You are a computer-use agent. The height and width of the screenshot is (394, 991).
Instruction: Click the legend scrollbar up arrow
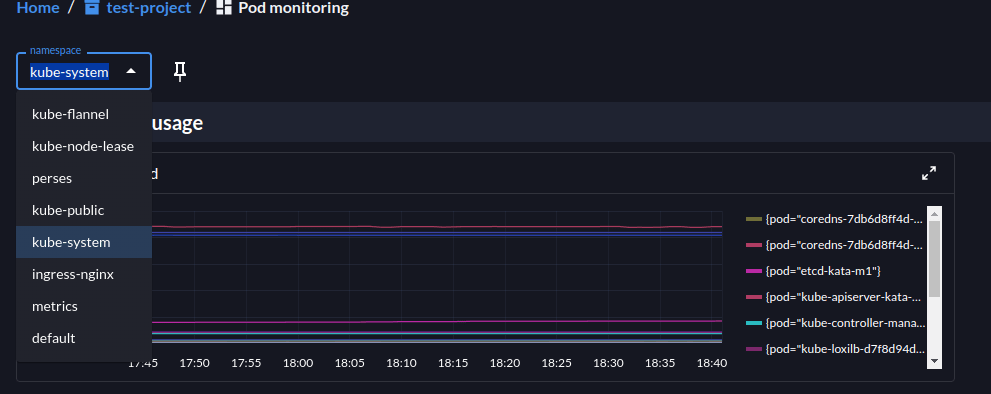(935, 214)
